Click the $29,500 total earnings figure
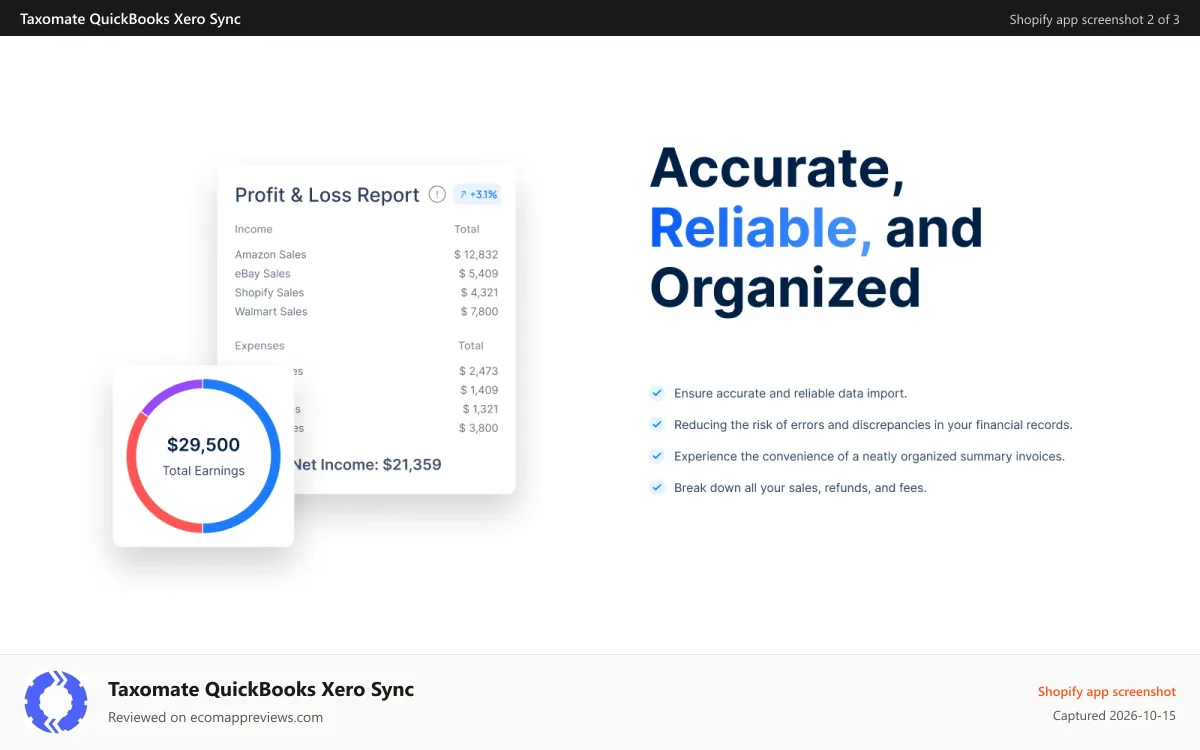Image resolution: width=1200 pixels, height=750 pixels. click(x=203, y=445)
